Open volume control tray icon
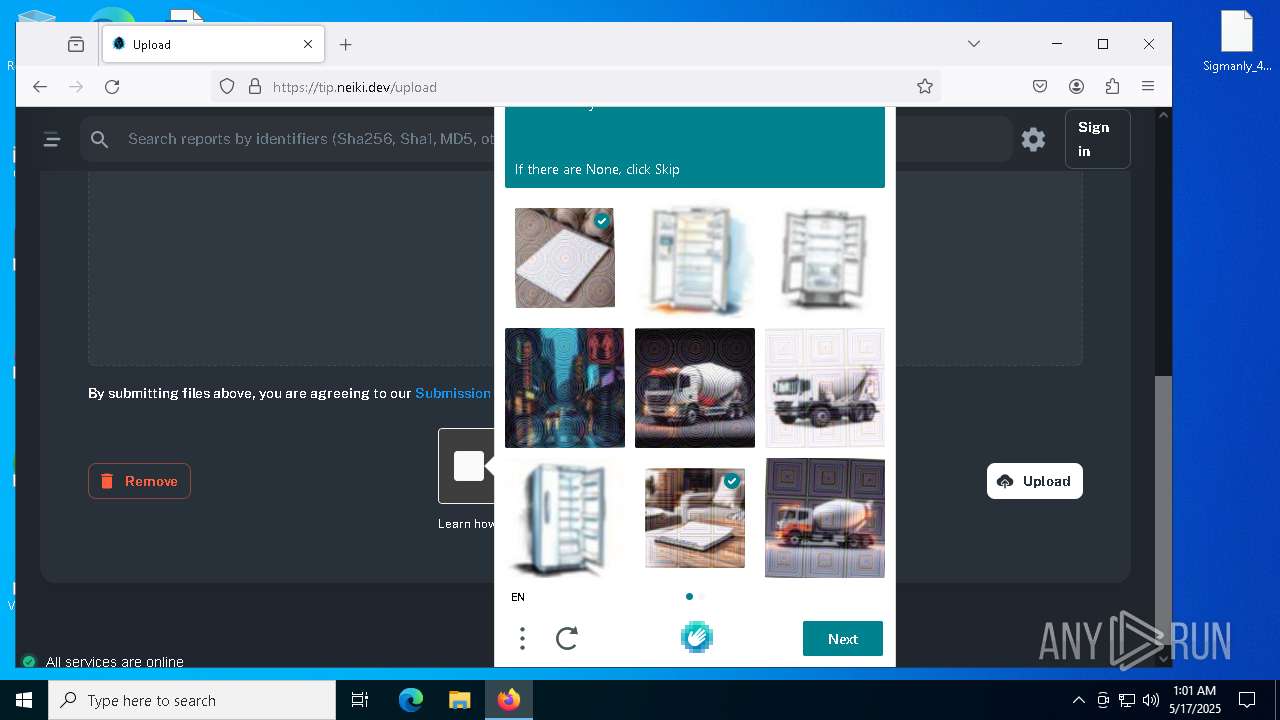The height and width of the screenshot is (720, 1280). [x=1151, y=700]
